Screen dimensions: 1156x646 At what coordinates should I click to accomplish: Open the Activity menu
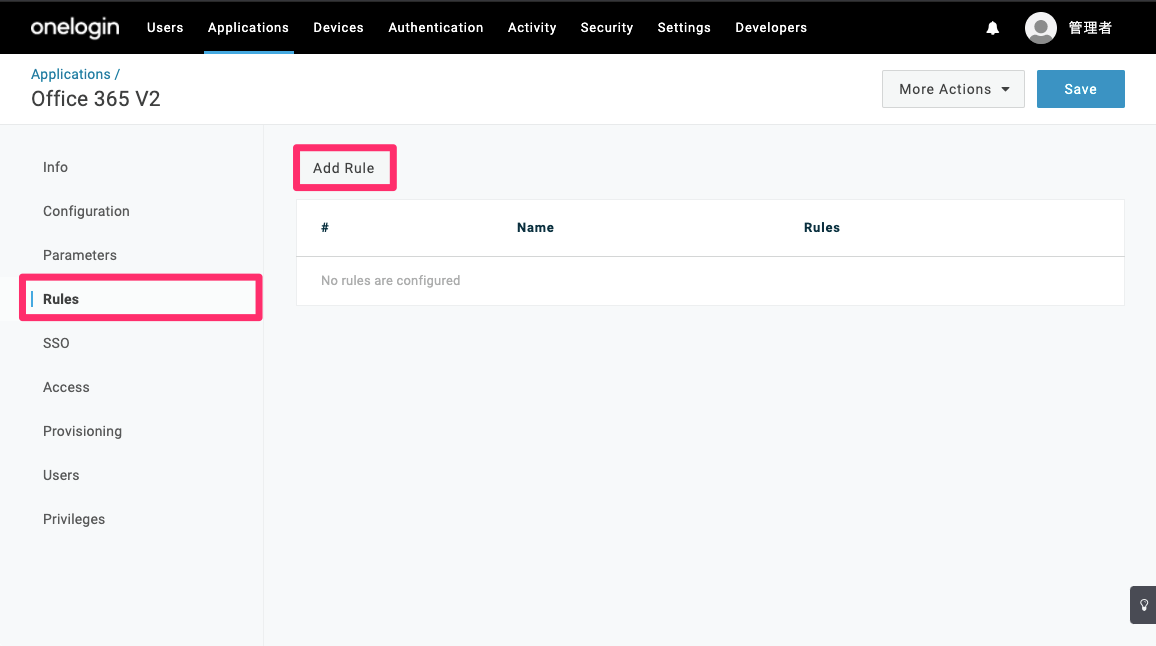532,27
